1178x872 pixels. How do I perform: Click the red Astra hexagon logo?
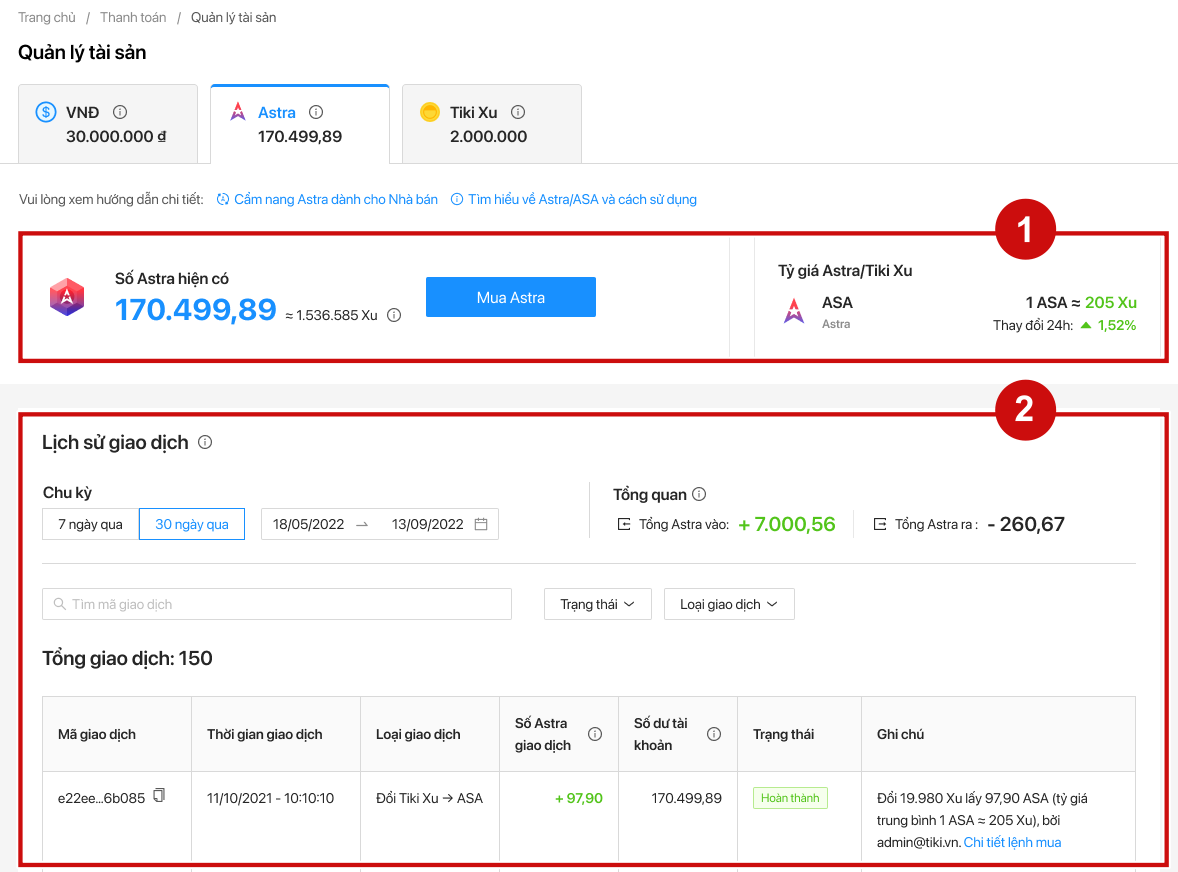67,297
